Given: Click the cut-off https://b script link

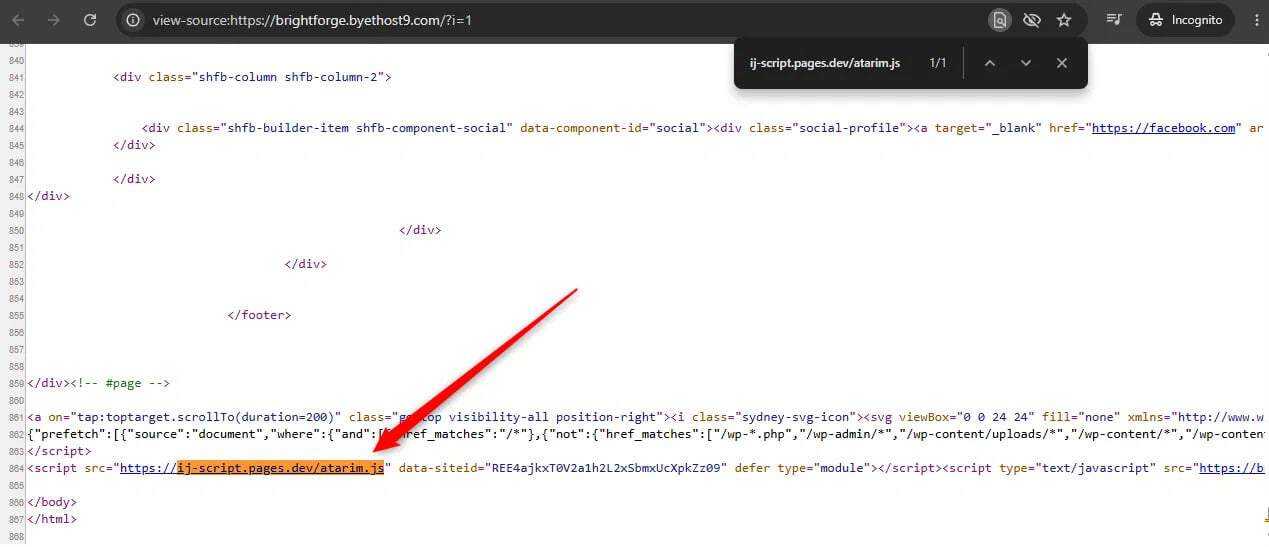Looking at the screenshot, I should pyautogui.click(x=1233, y=468).
